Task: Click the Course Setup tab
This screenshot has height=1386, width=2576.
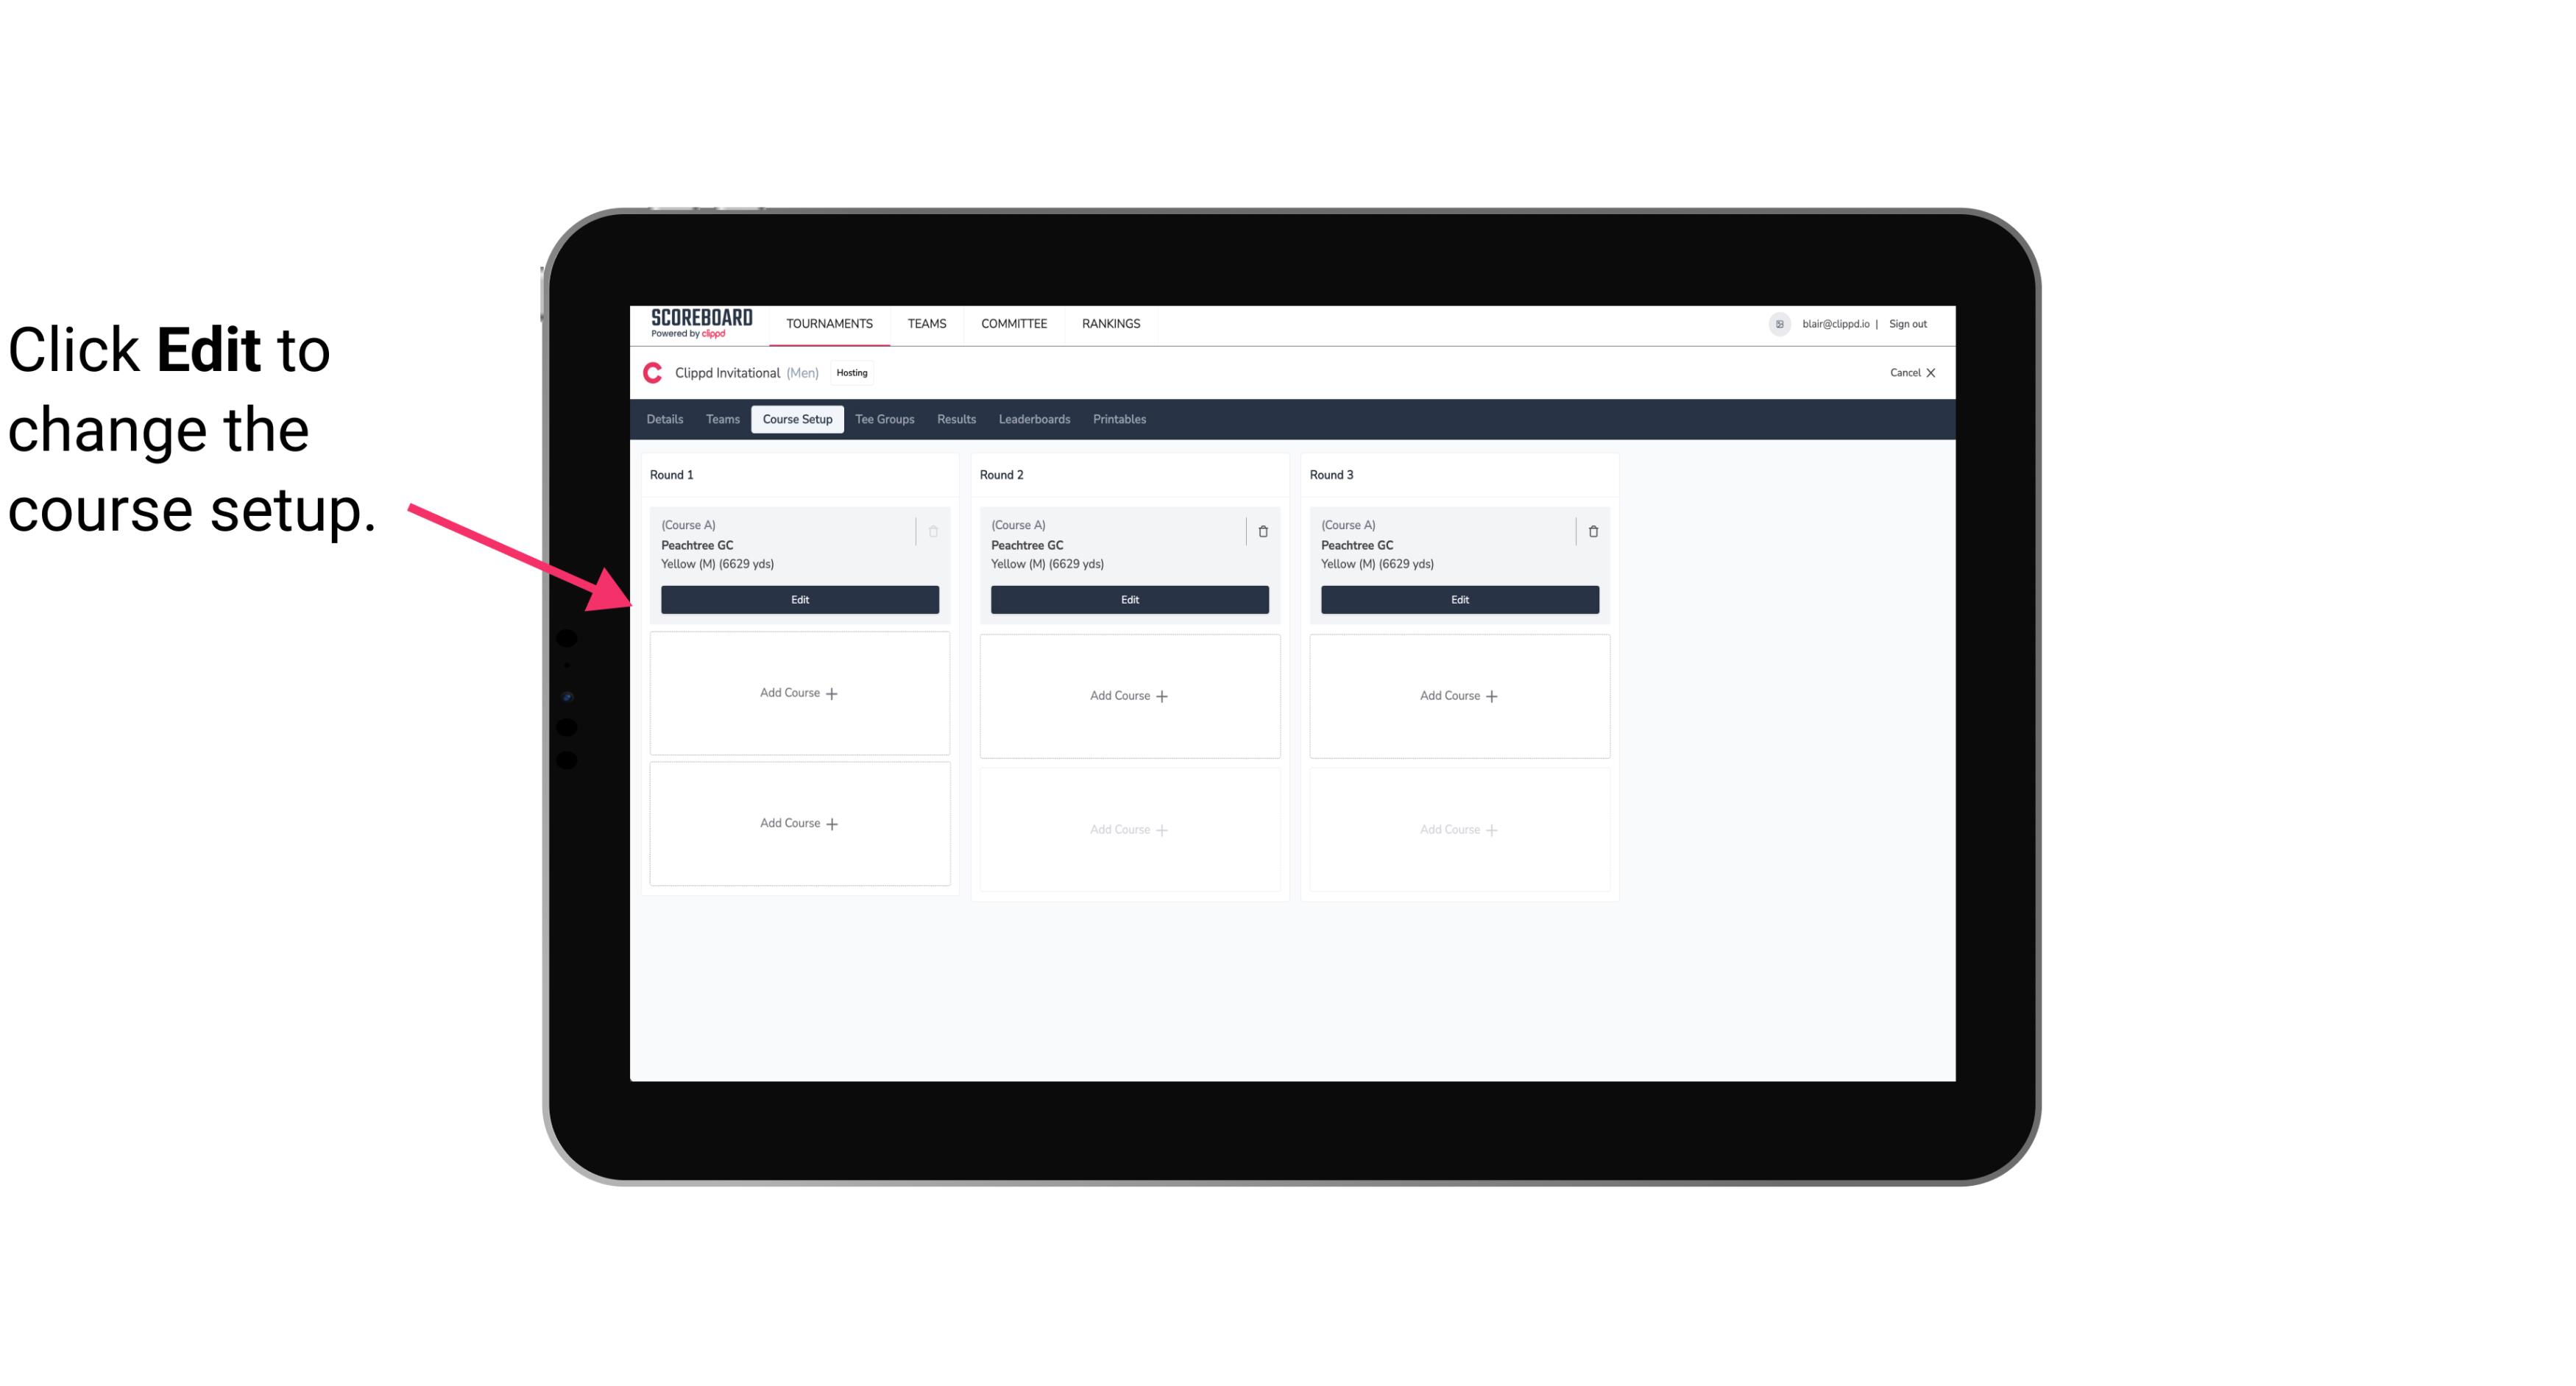Action: [x=796, y=418]
